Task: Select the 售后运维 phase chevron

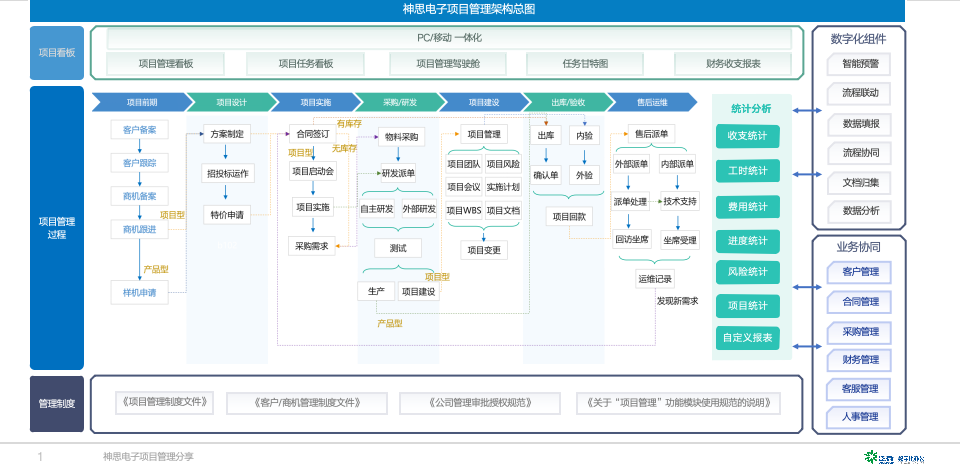Action: (652, 102)
